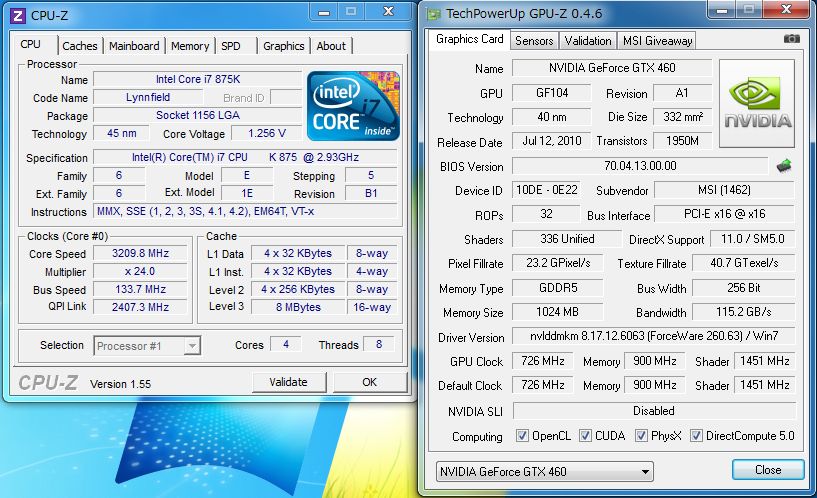Viewport: 817px width, 498px height.
Task: Click the Core Voltage value 1.256 V
Action: pyautogui.click(x=267, y=133)
